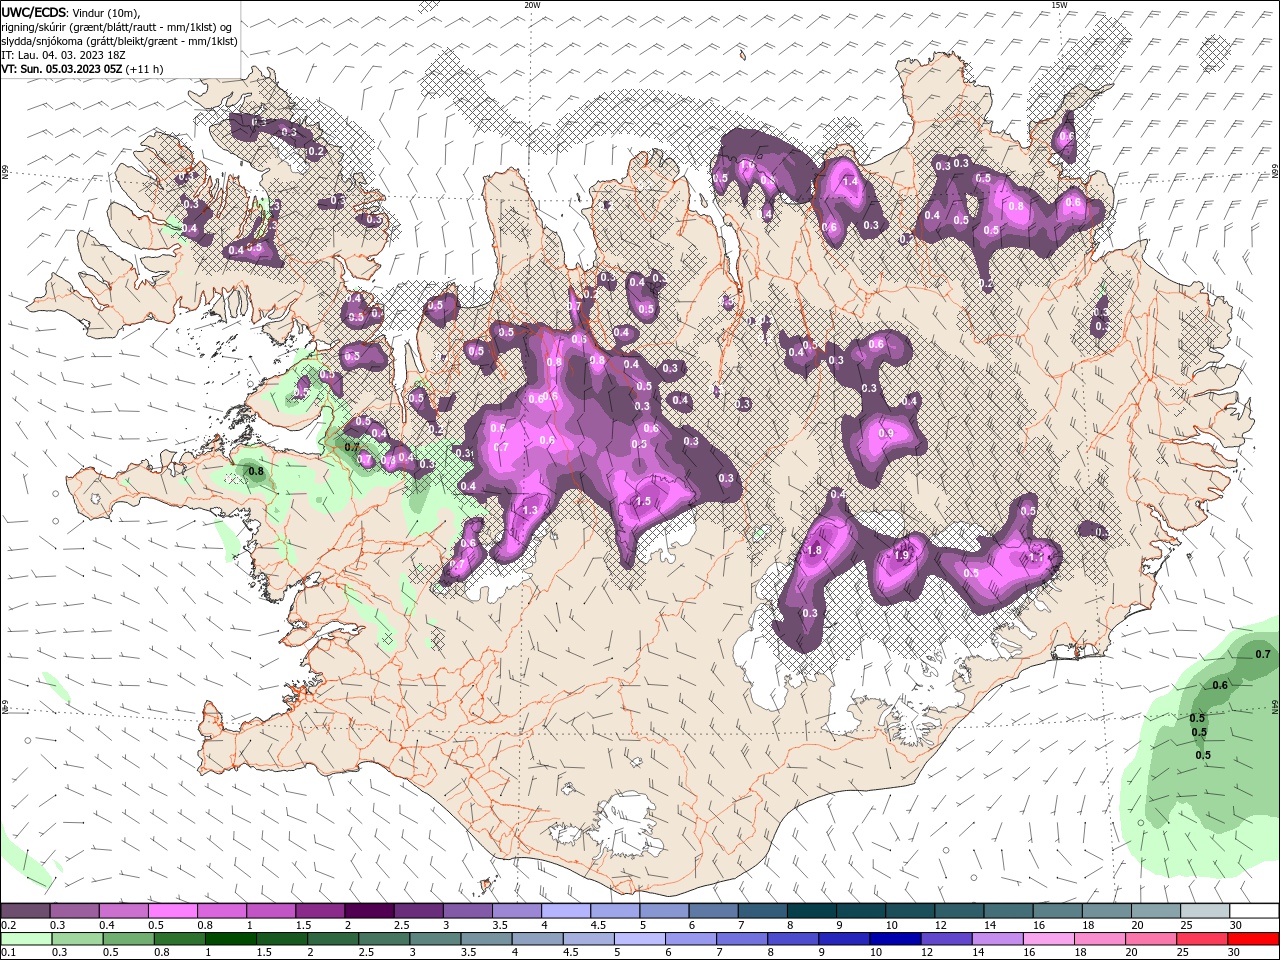1280x960 pixels.
Task: Click the 1.5 snowfall value on the map
Action: (x=644, y=501)
